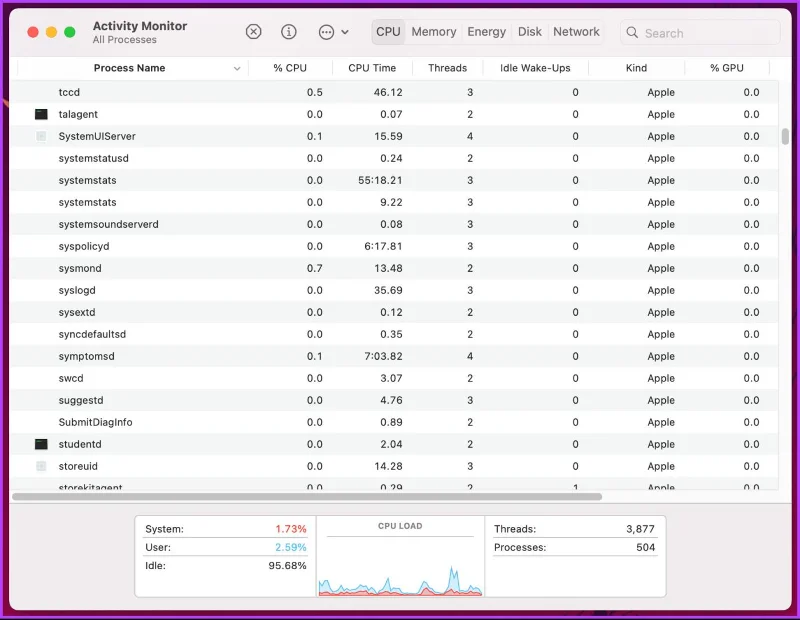Select the SystemUIServer process name
Screen dimensions: 800x620
pos(97,136)
